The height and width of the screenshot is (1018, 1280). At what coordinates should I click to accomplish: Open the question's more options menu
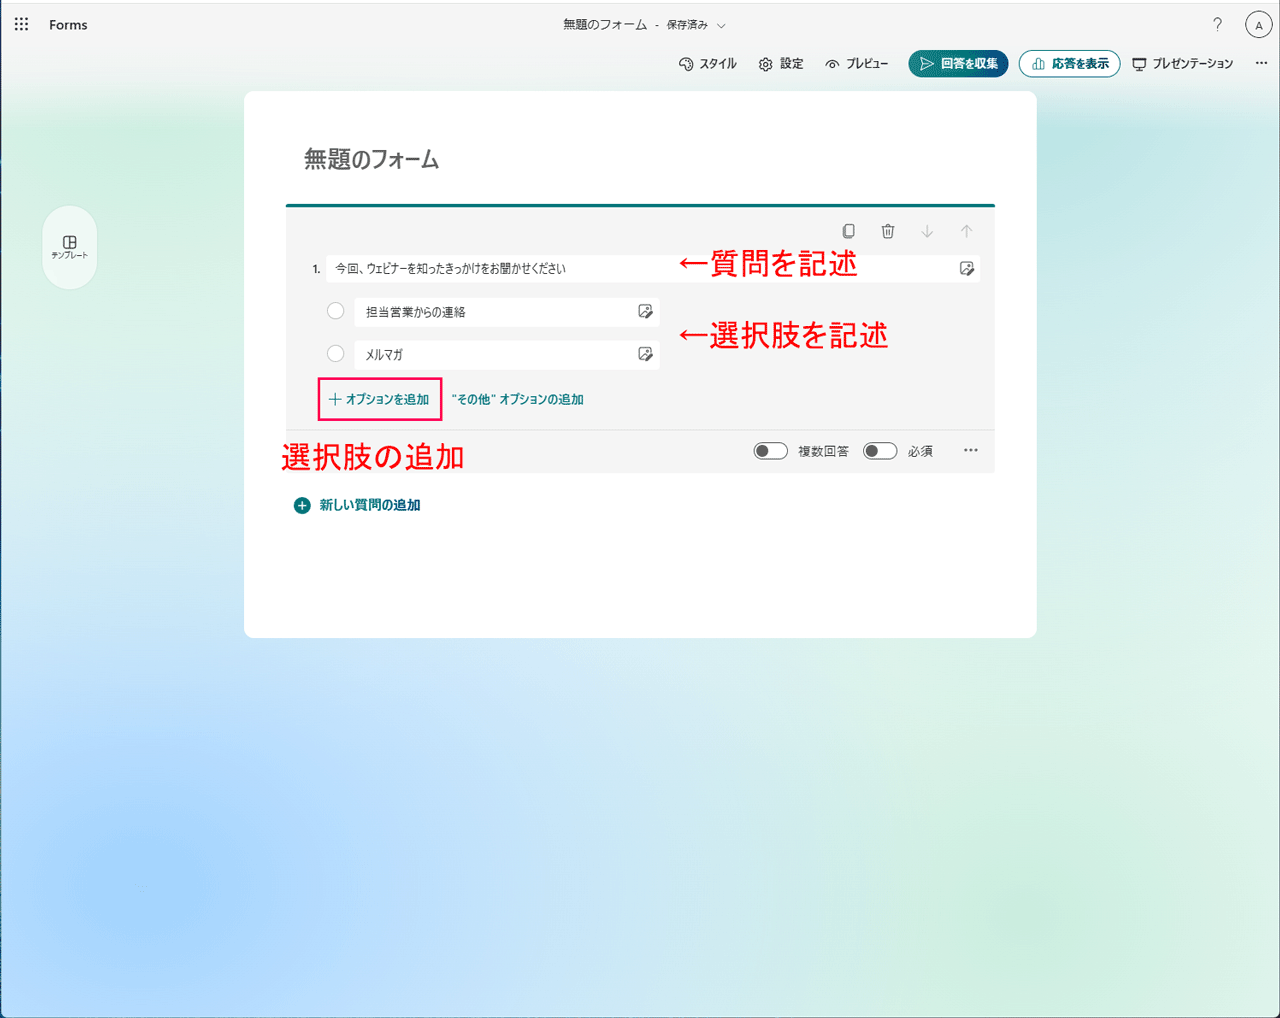(x=969, y=450)
